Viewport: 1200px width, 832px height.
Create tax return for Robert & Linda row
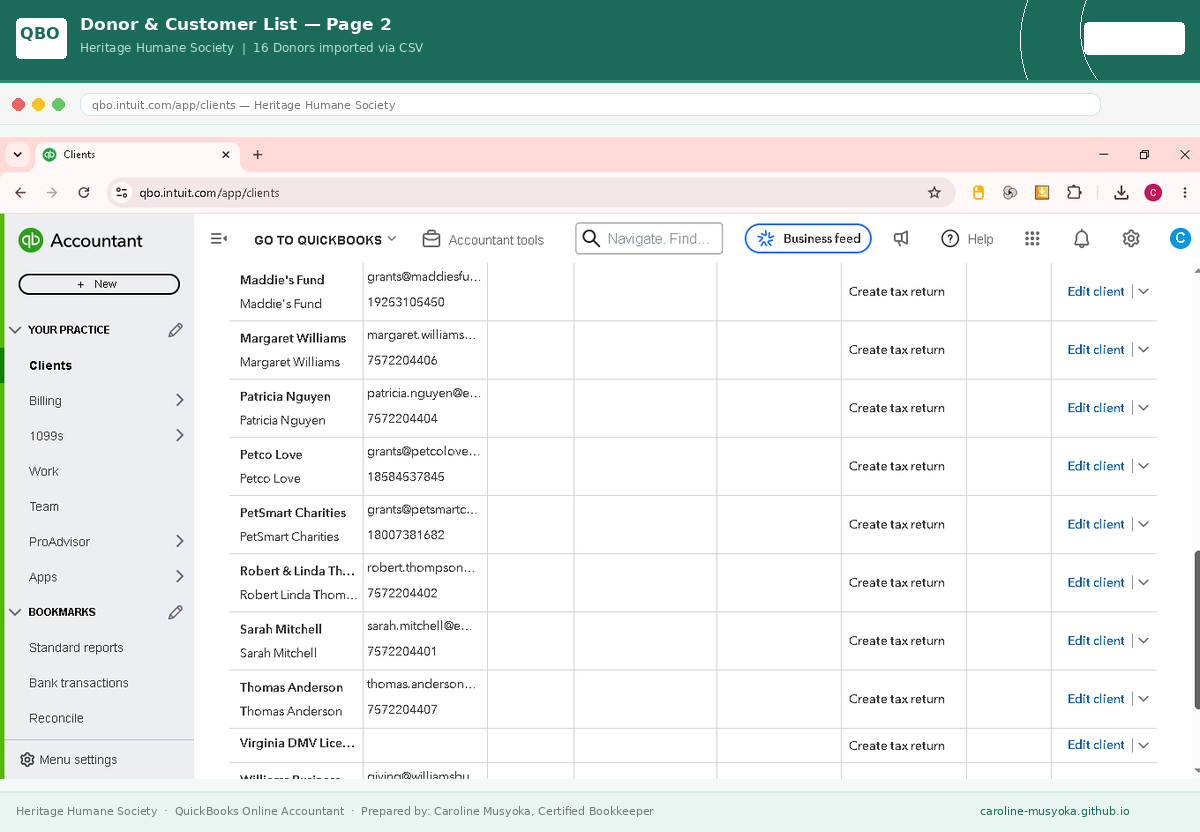point(897,582)
